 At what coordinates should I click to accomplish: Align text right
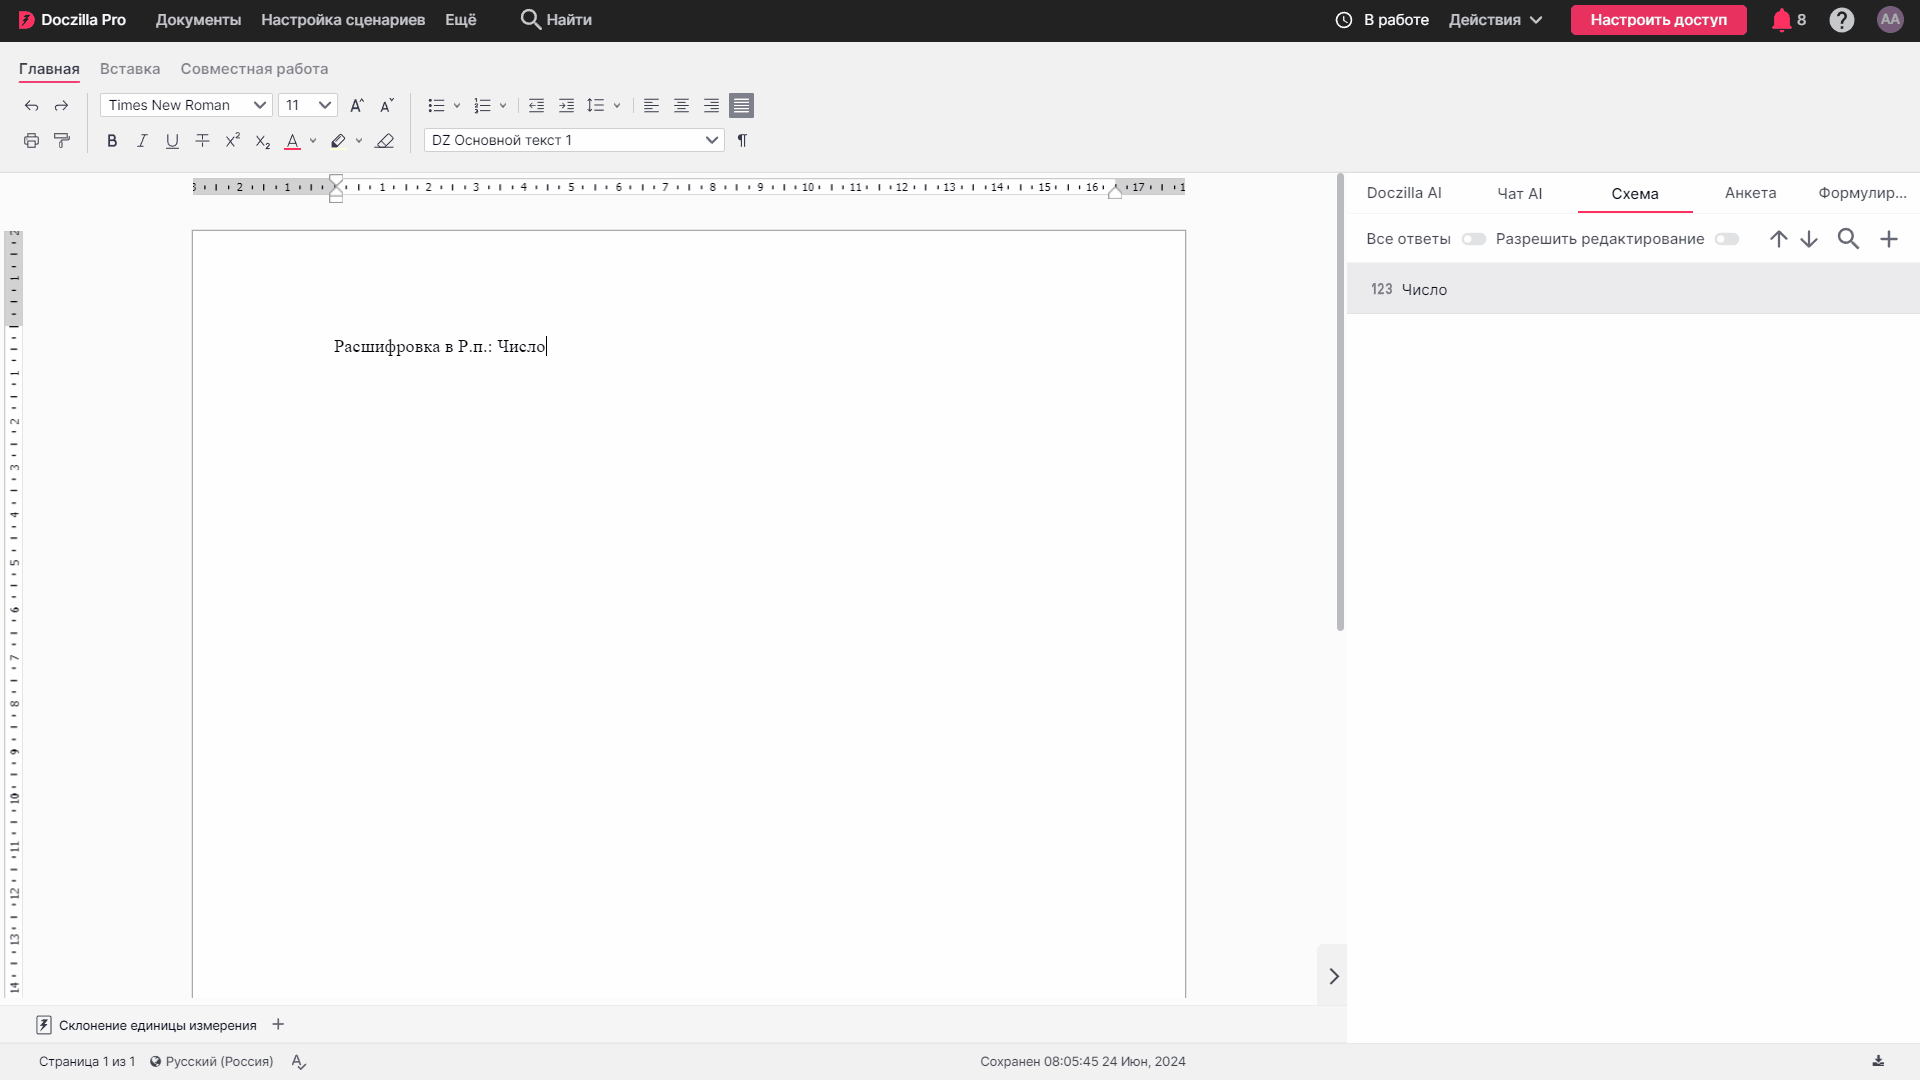pos(711,106)
